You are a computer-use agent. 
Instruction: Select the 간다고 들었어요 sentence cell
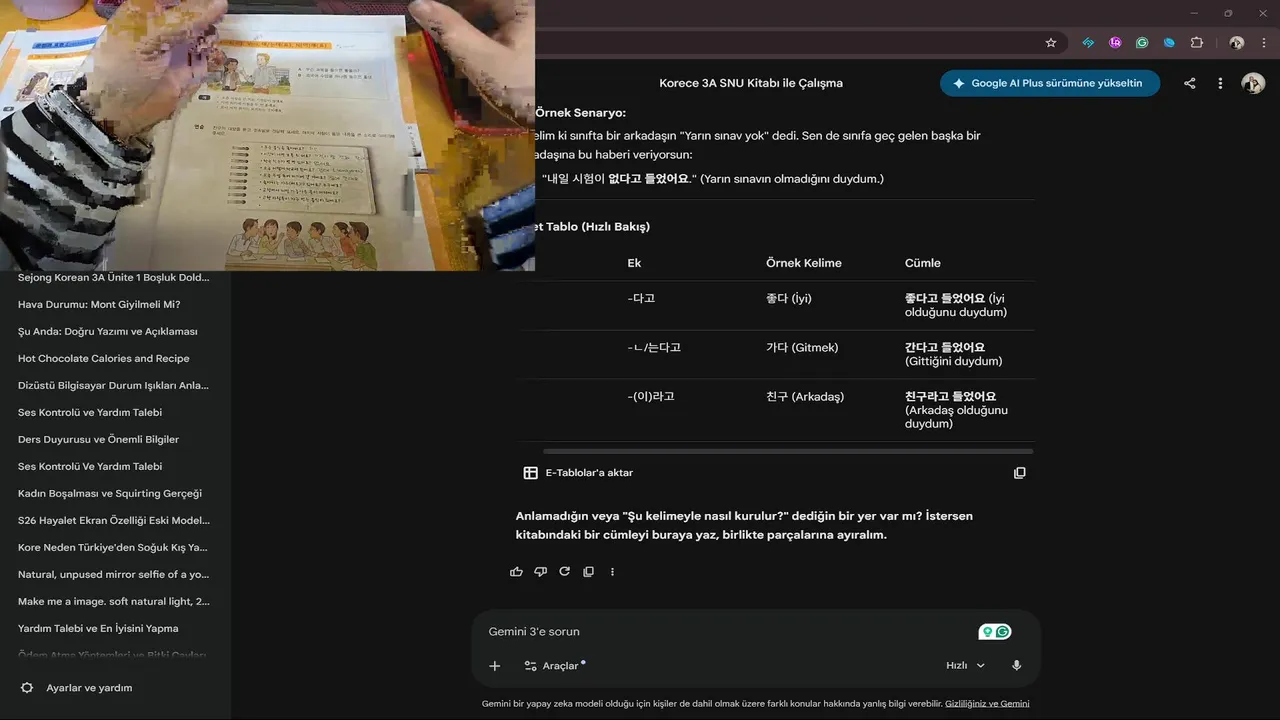(954, 354)
